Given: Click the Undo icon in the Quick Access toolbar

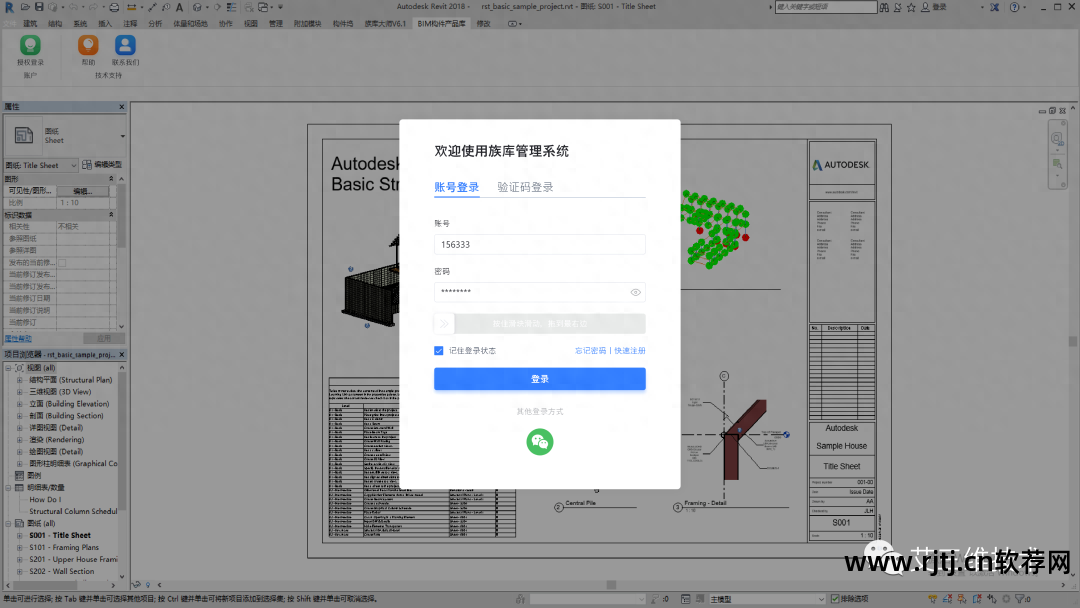Looking at the screenshot, I should [71, 8].
